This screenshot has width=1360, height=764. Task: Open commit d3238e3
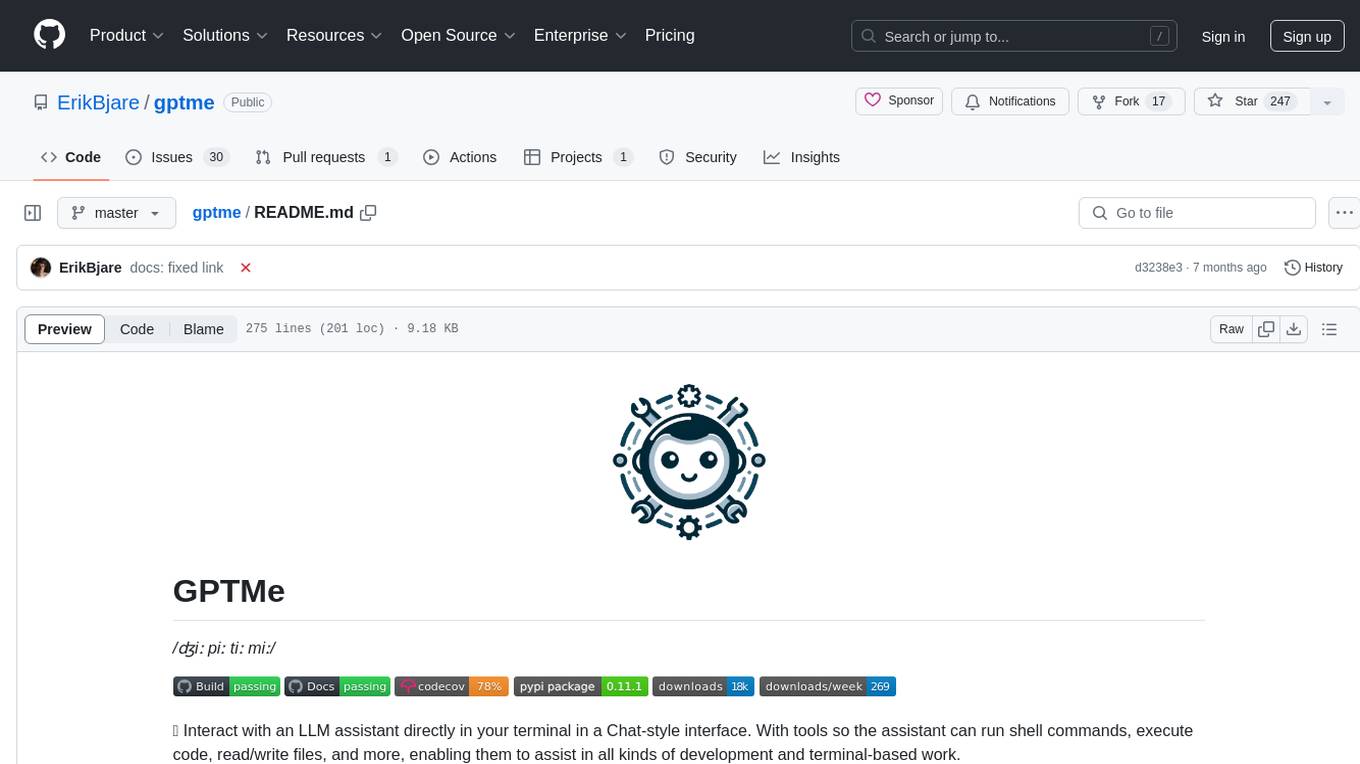click(1158, 268)
